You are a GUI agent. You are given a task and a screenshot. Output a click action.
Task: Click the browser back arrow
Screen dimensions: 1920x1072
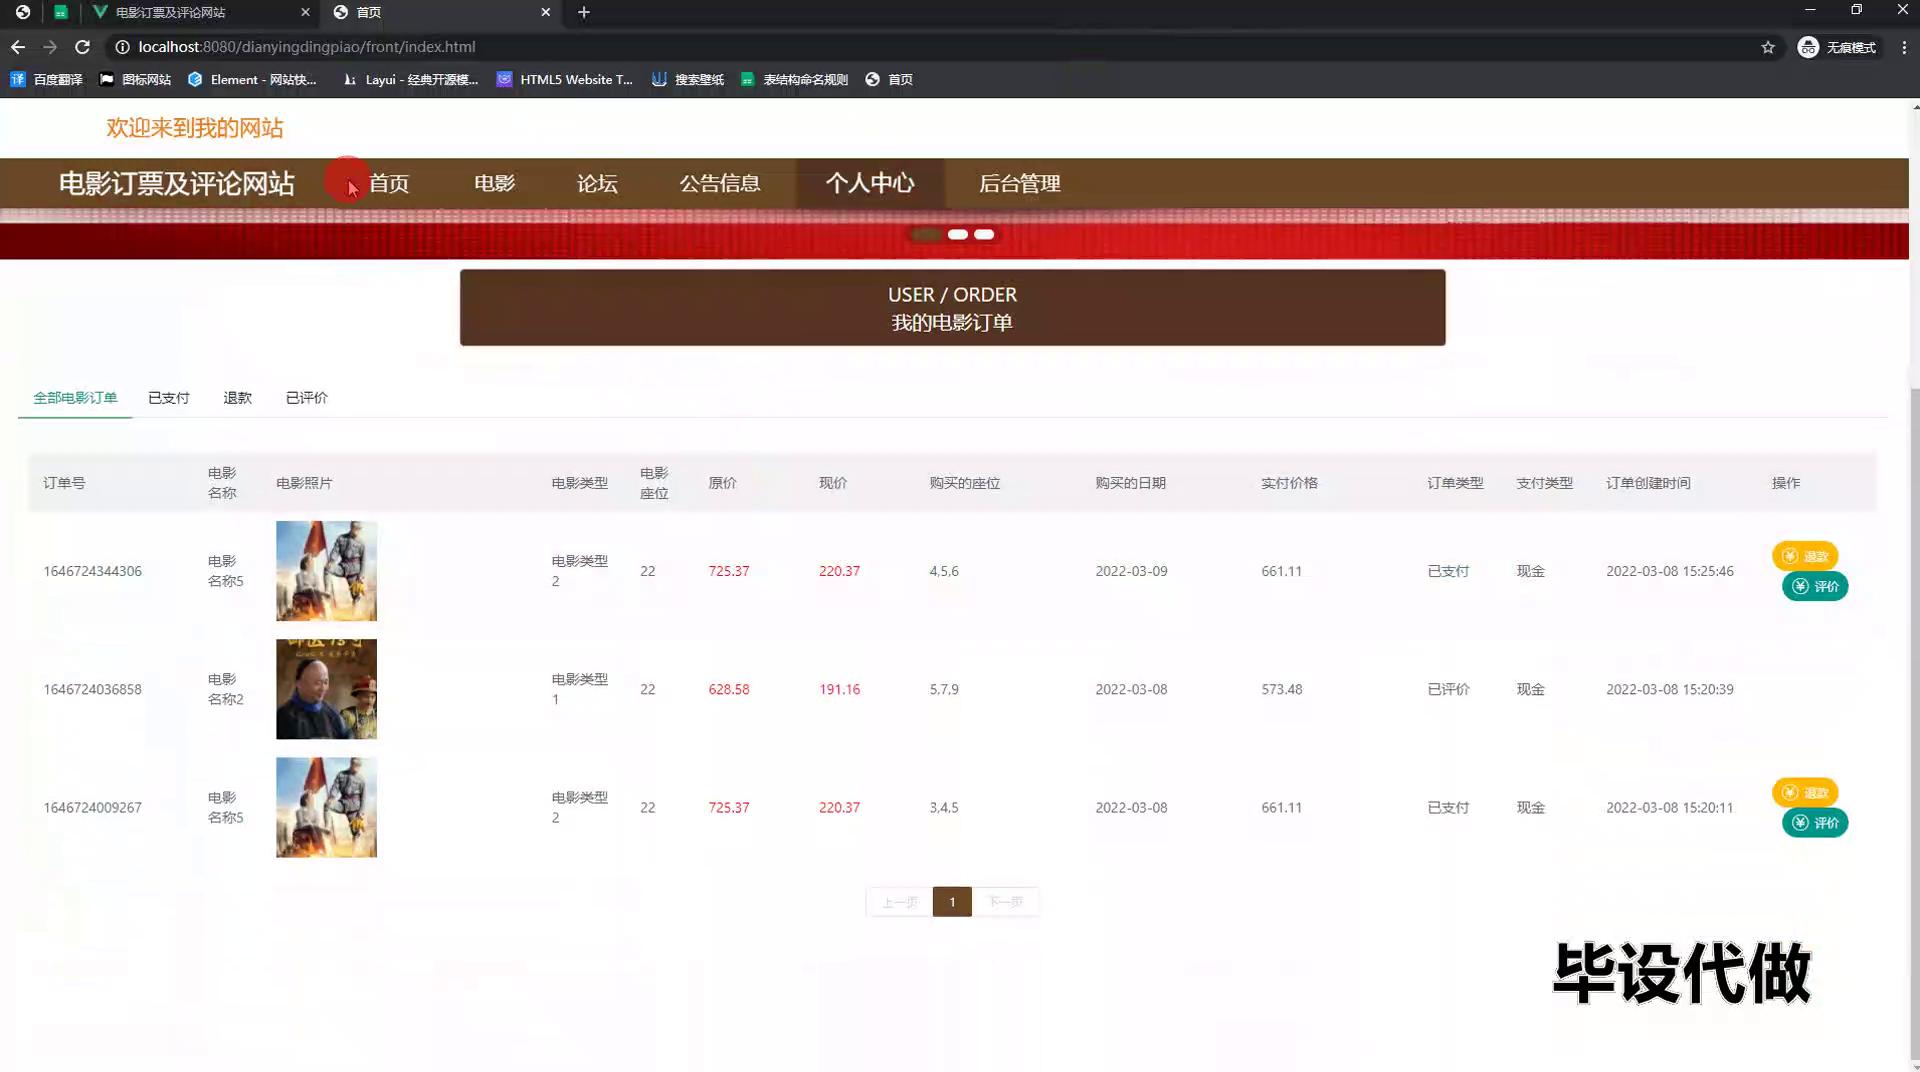point(18,47)
